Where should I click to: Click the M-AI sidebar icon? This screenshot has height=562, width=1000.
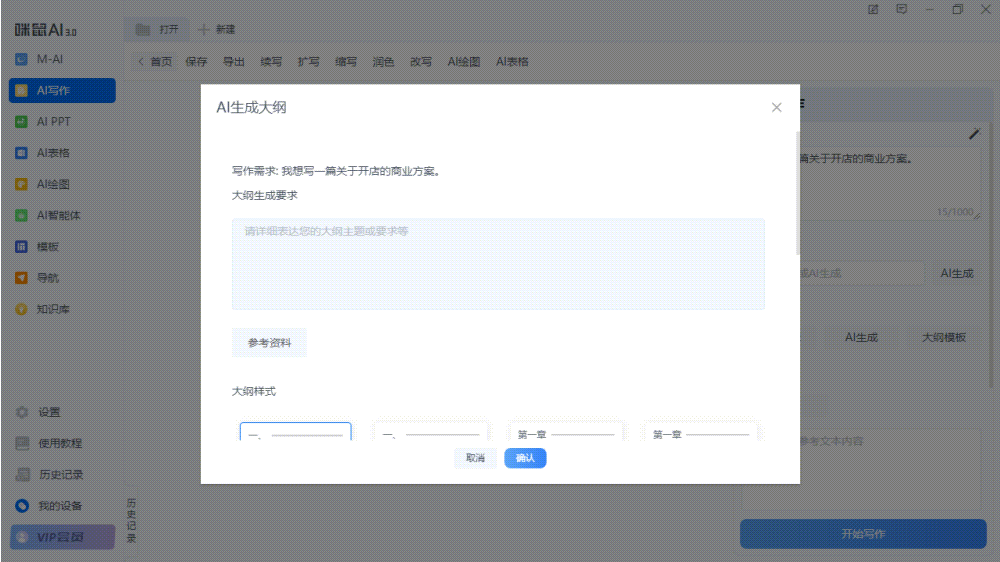[x=21, y=59]
